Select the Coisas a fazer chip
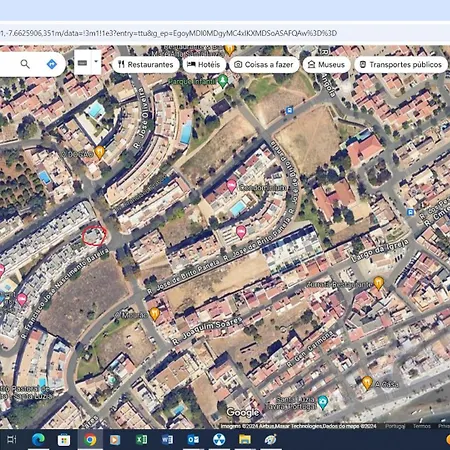 click(x=264, y=64)
